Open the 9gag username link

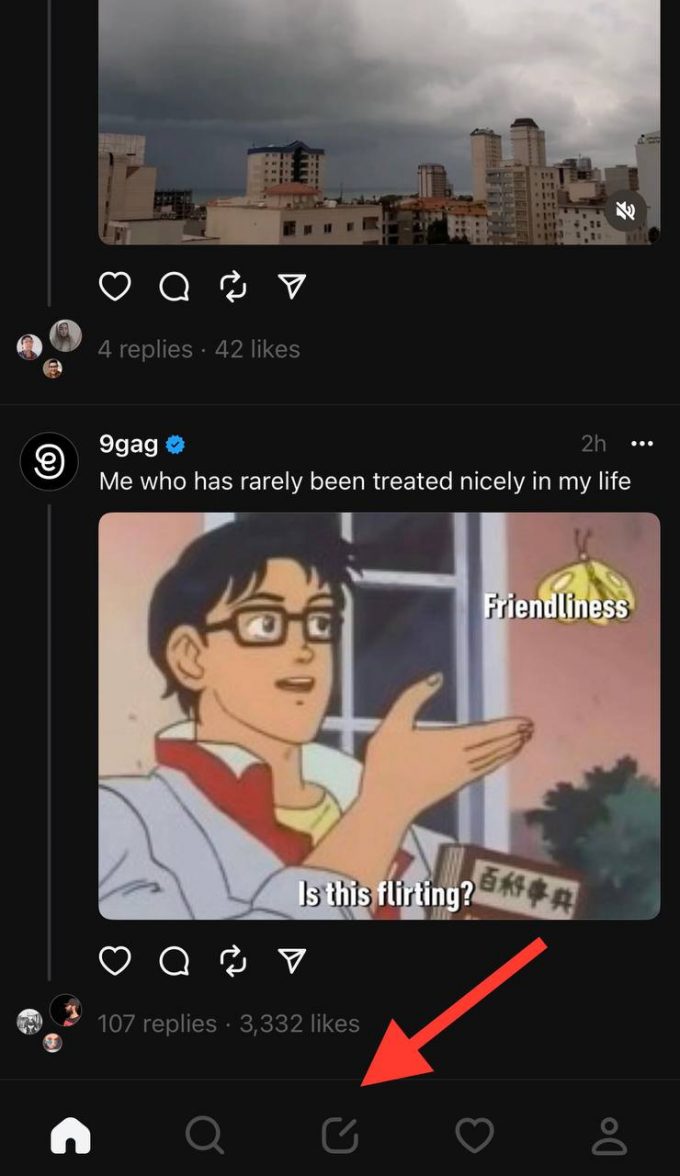[128, 443]
